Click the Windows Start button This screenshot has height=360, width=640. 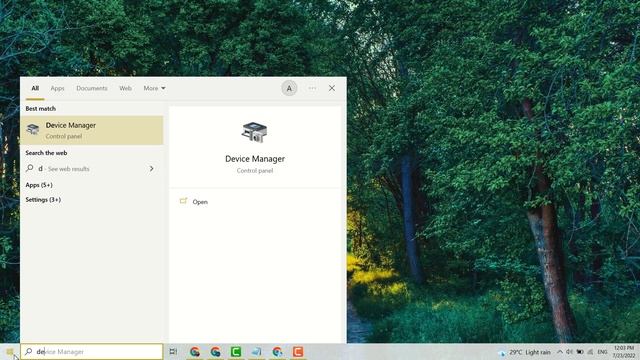click(x=10, y=352)
